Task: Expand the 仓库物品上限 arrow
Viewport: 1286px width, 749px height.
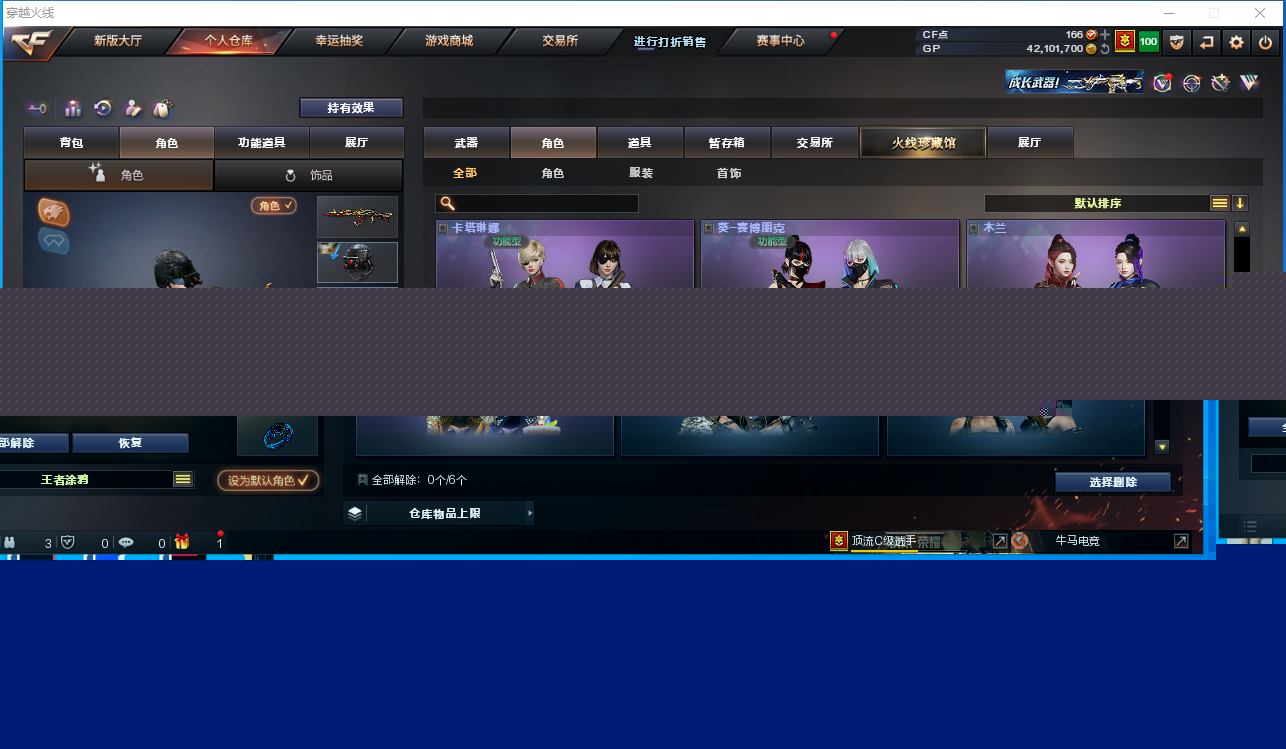Action: pyautogui.click(x=530, y=513)
